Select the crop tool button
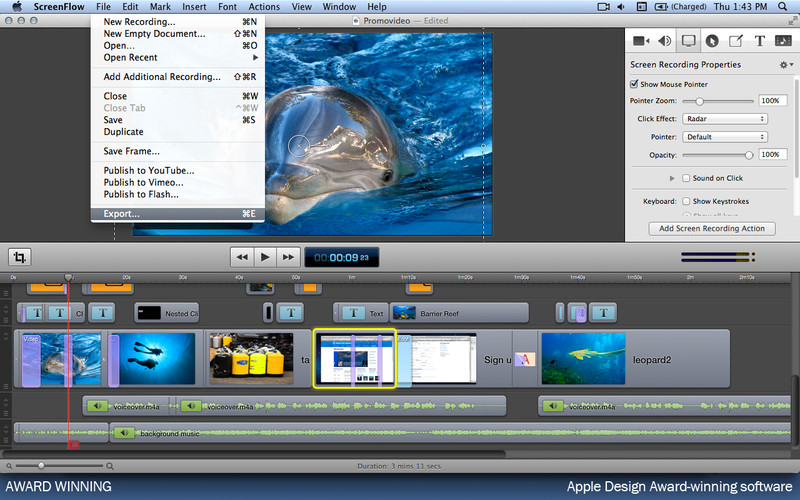Image resolution: width=800 pixels, height=500 pixels. [x=19, y=257]
